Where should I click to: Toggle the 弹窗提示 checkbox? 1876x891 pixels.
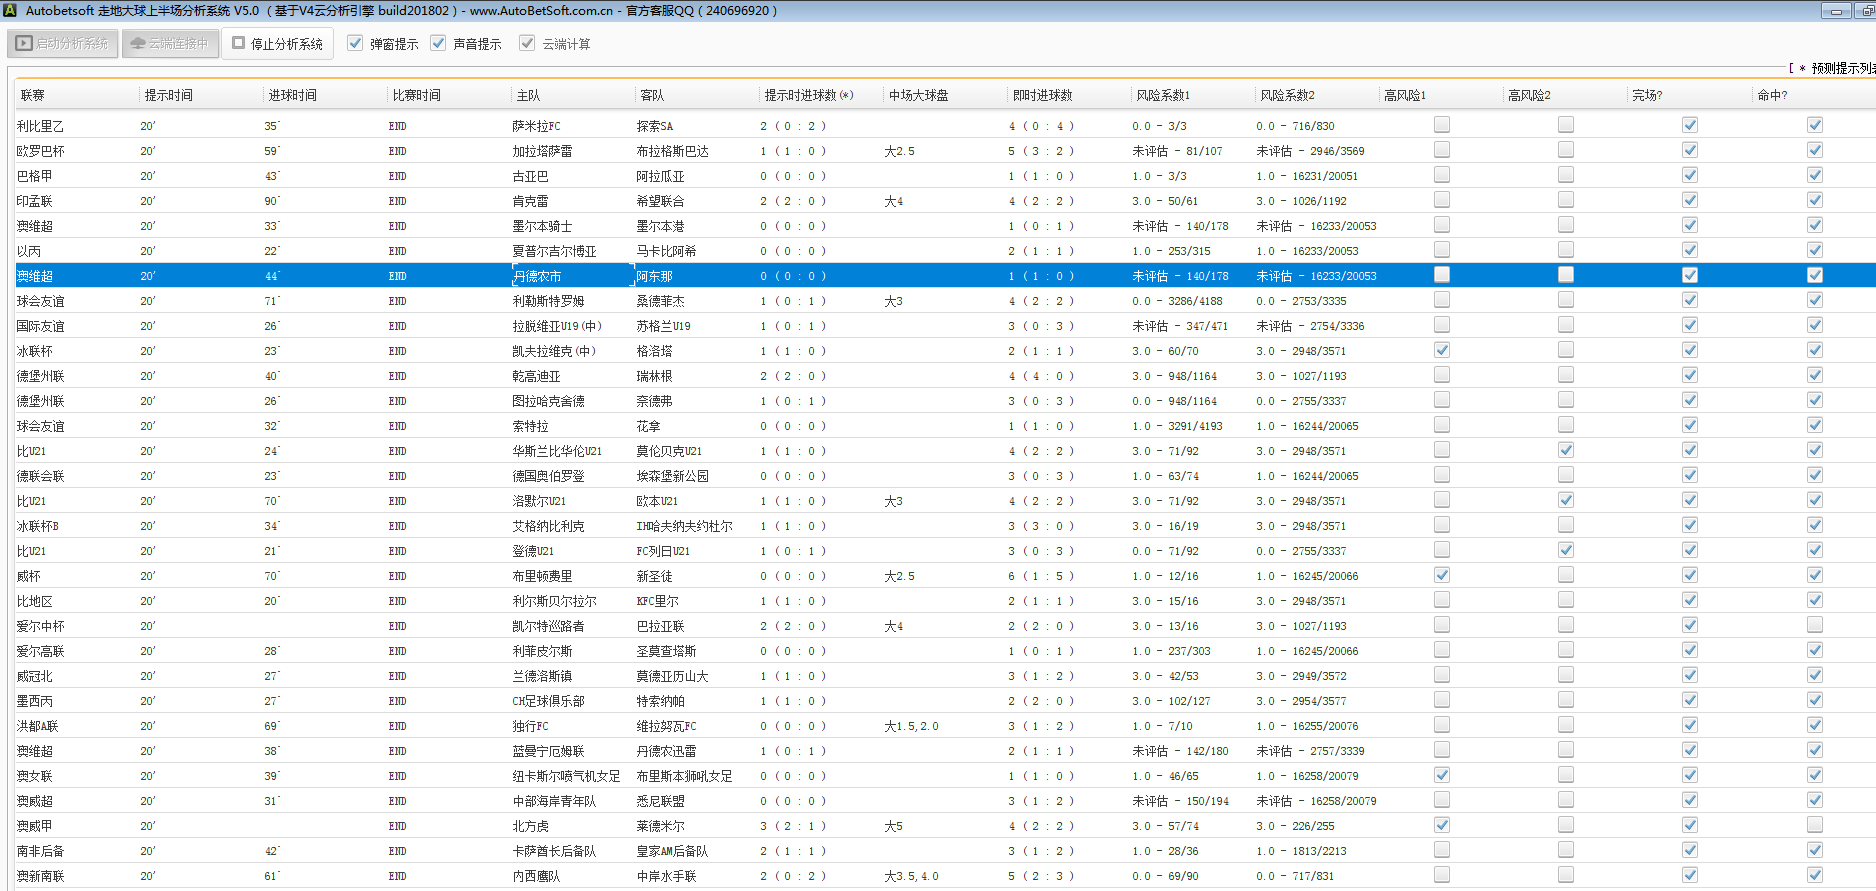point(355,43)
